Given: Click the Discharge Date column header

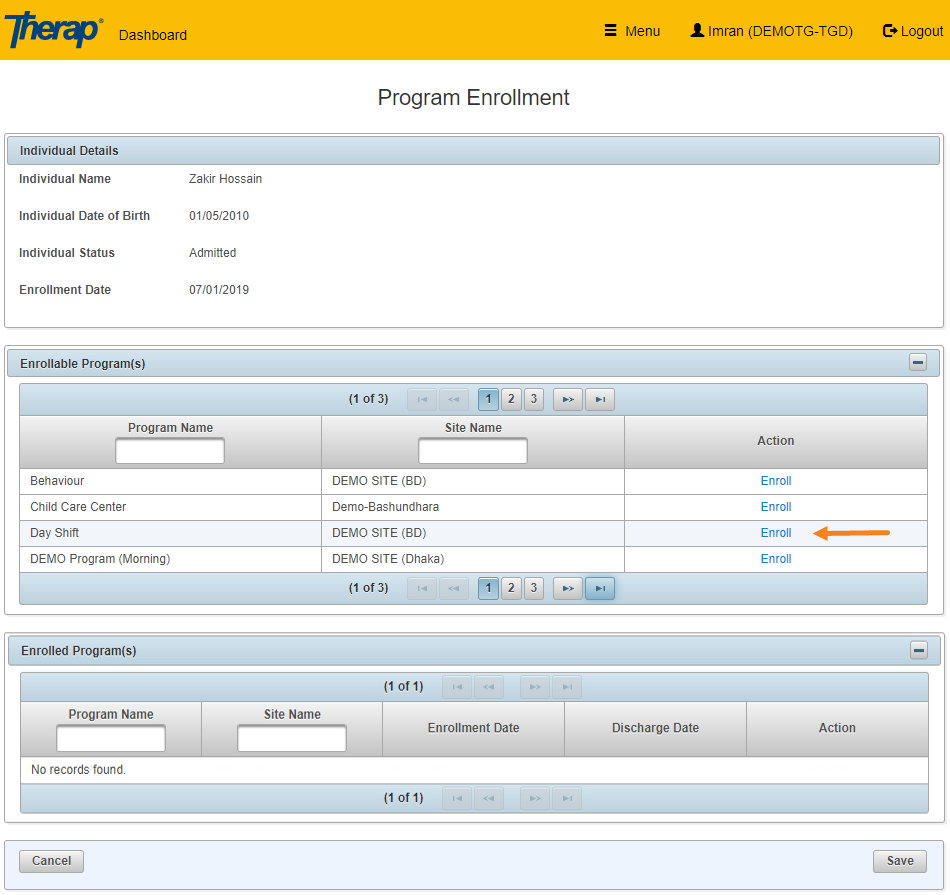Looking at the screenshot, I should click(x=656, y=728).
